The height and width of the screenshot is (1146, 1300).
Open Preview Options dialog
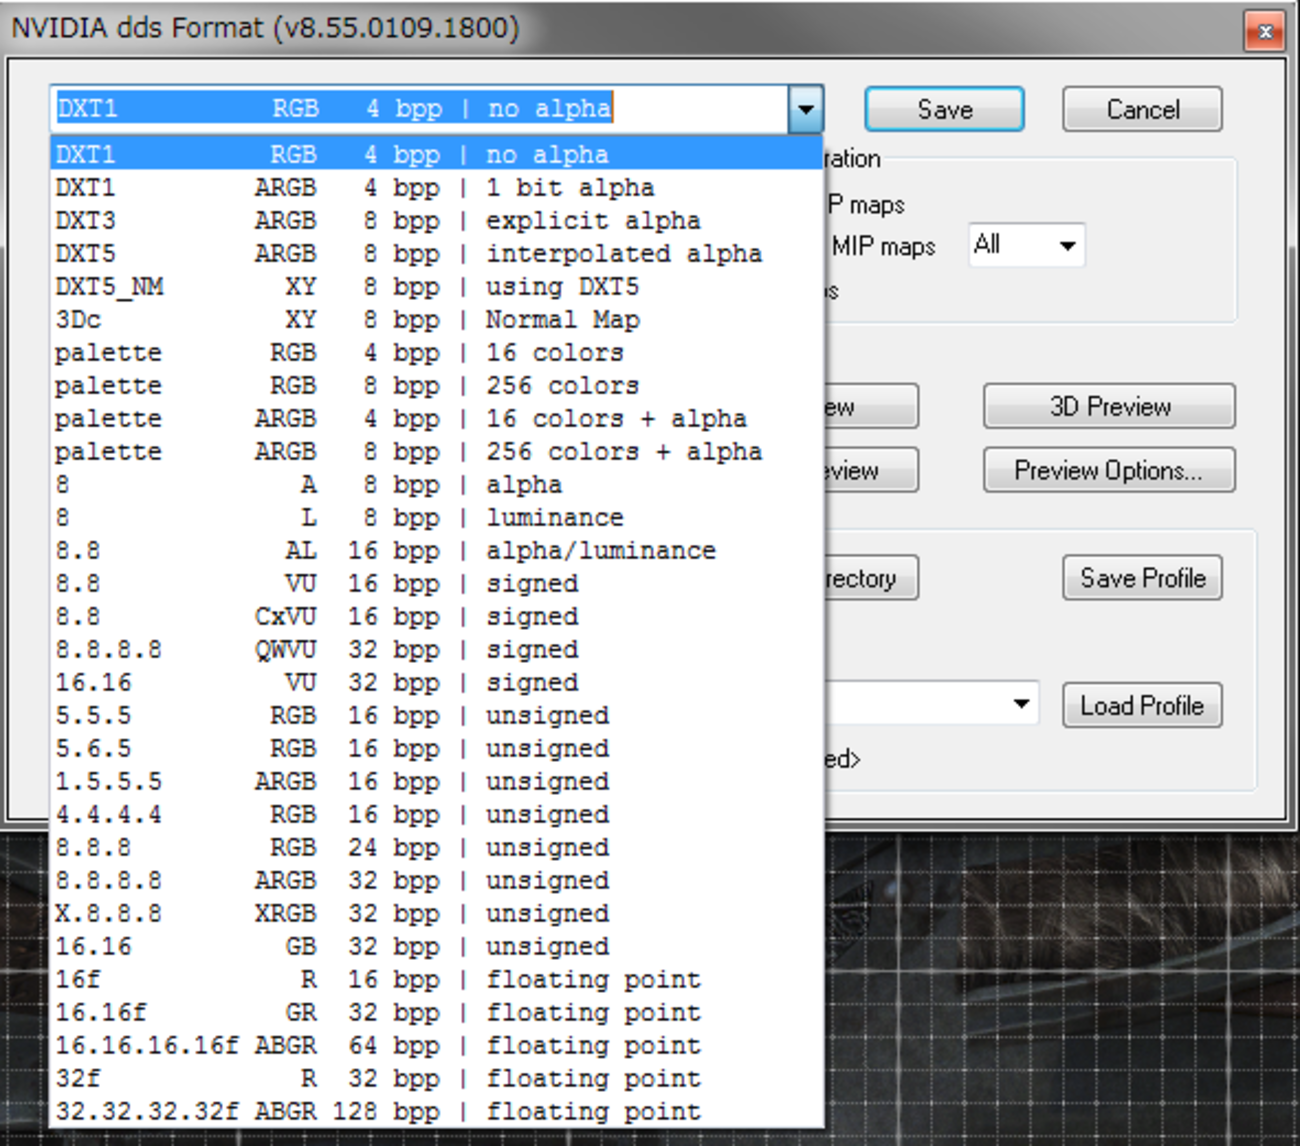pyautogui.click(x=1109, y=470)
